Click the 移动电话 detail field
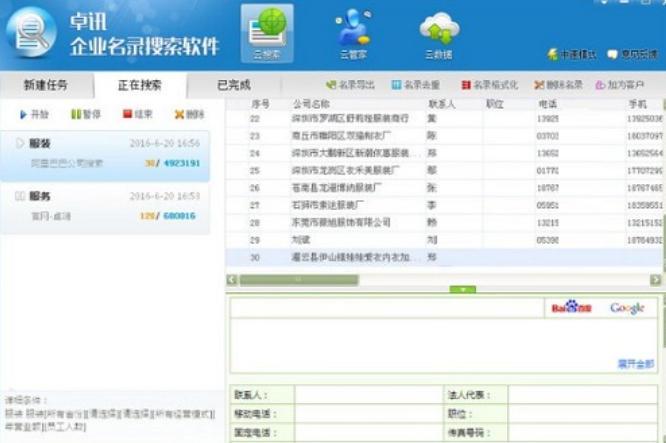The width and height of the screenshot is (666, 443). click(x=369, y=414)
